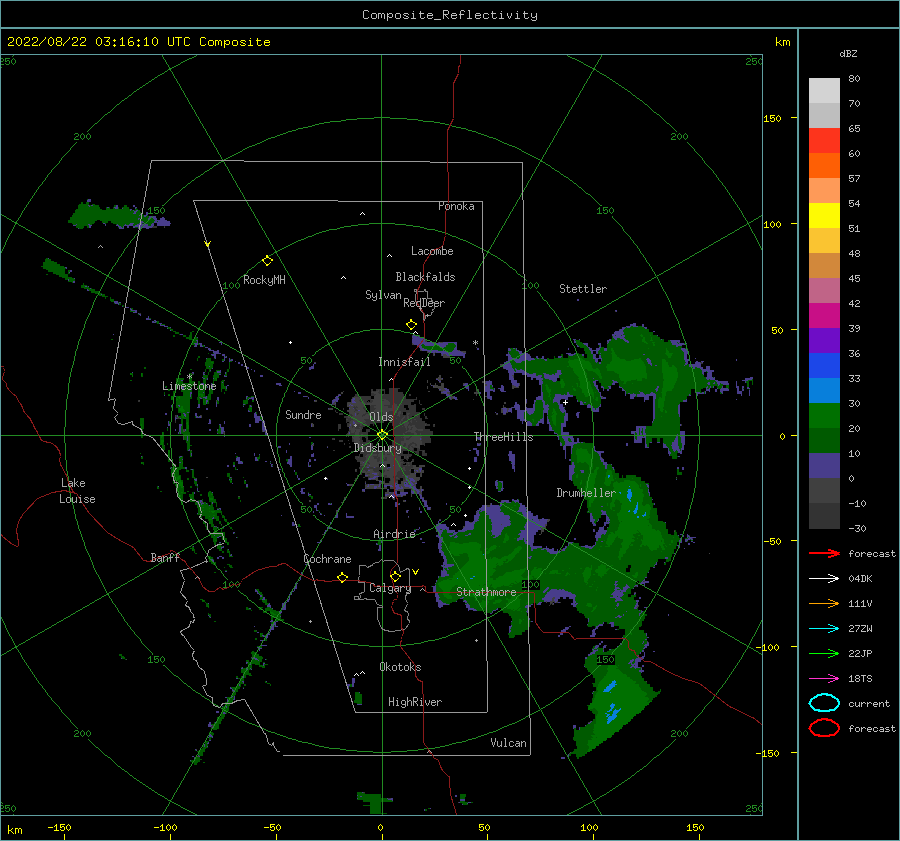Click the Sylvan label
900x841 pixels.
coord(383,295)
